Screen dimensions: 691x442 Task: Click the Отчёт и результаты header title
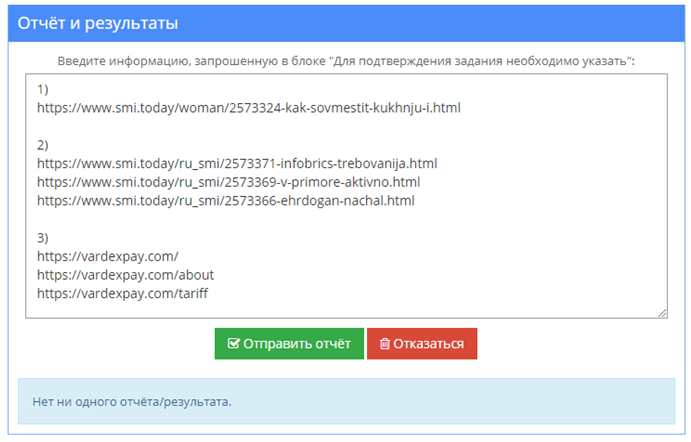[98, 23]
